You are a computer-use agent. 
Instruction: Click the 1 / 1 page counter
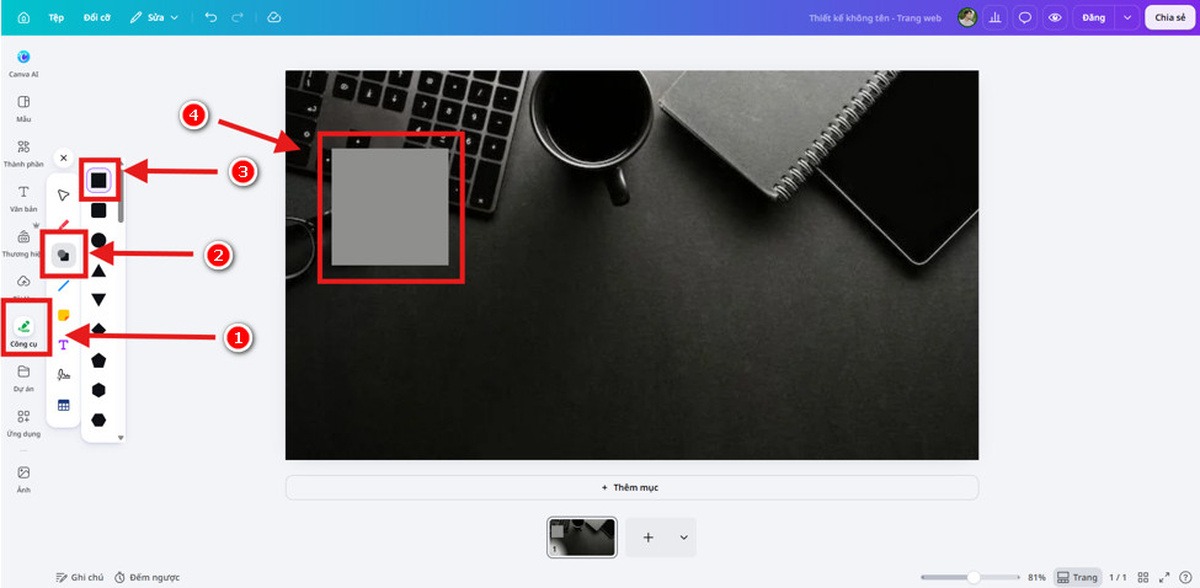[x=1118, y=577]
